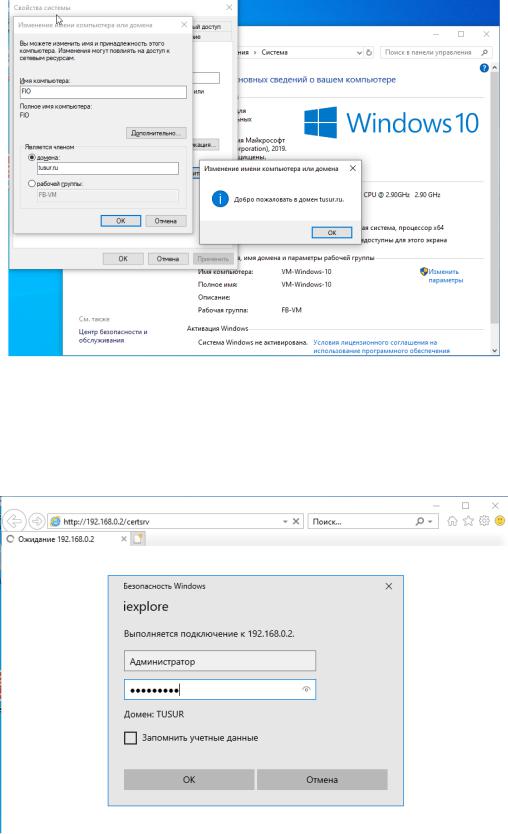508x834 pixels.
Task: Click "Отмена" in the "Свойства системы" window
Action: tap(168, 258)
